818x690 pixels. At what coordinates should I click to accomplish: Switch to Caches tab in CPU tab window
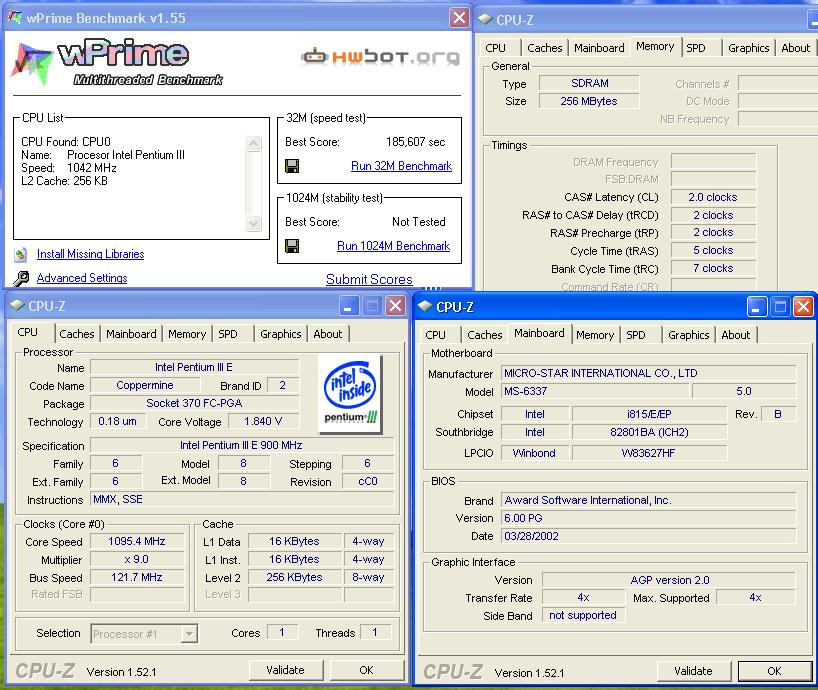click(76, 334)
